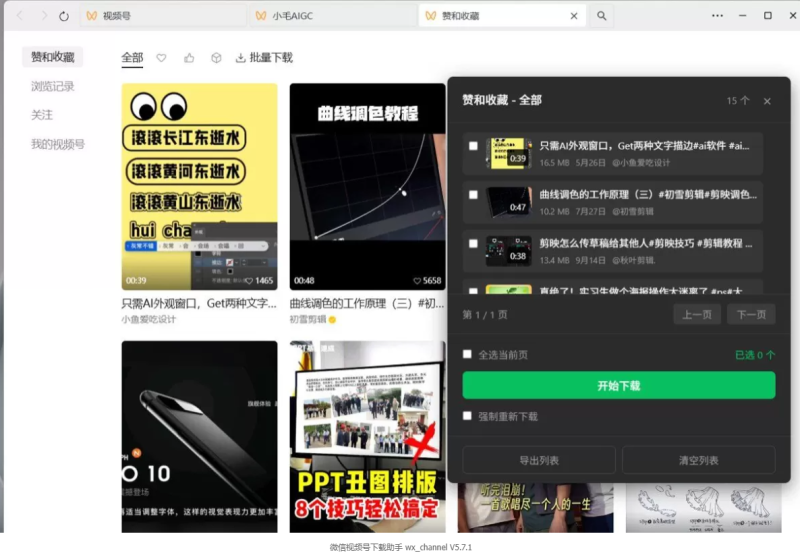The image size is (800, 555).
Task: Check the 曲线调色的工作原理 list item checkbox
Action: pos(473,195)
